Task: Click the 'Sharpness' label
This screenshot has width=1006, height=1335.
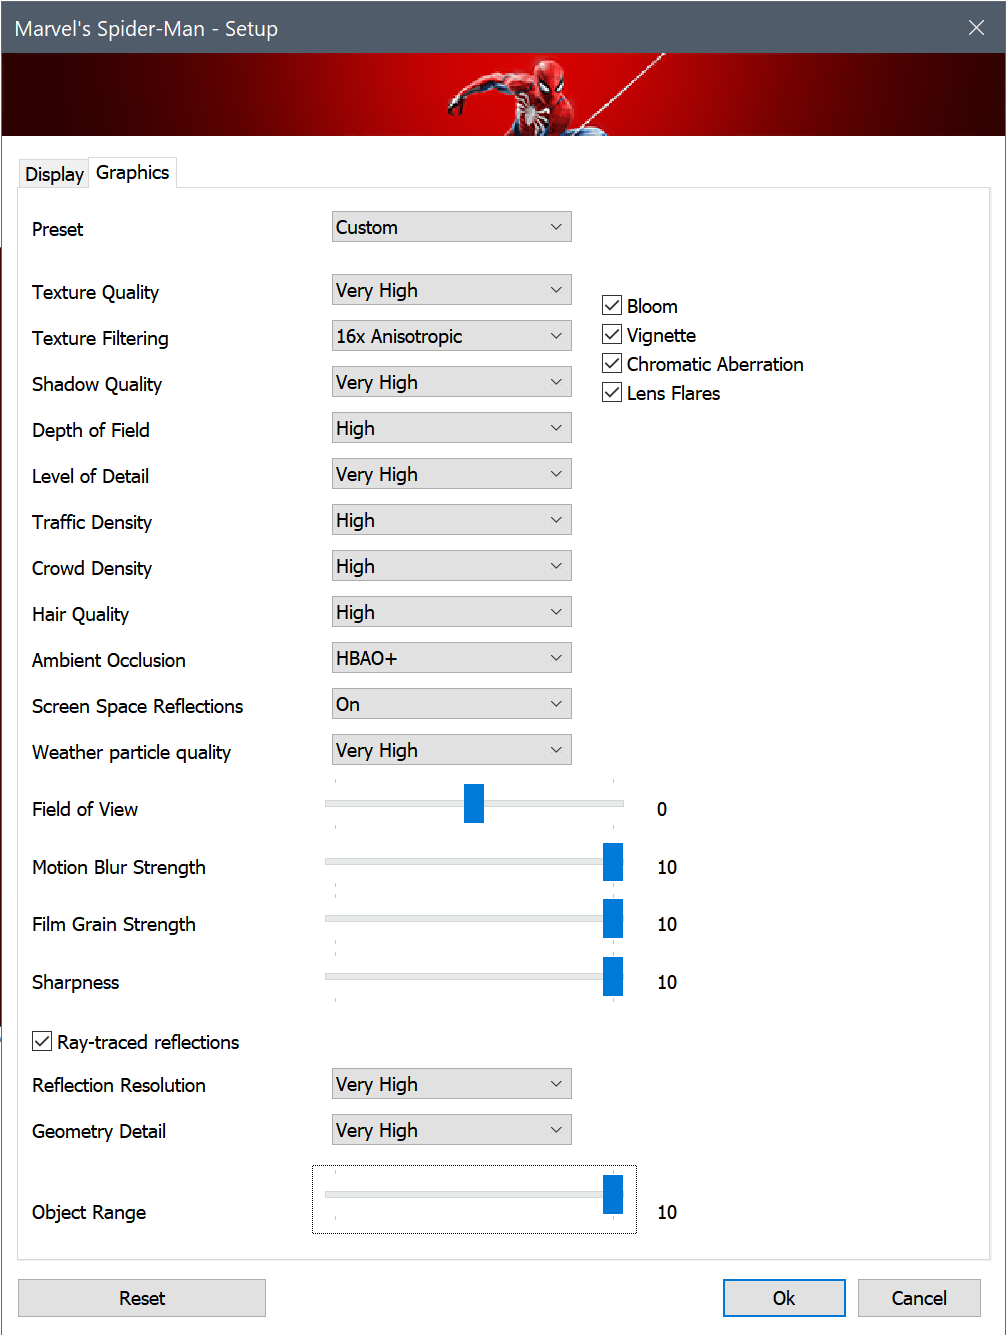Action: [x=76, y=982]
